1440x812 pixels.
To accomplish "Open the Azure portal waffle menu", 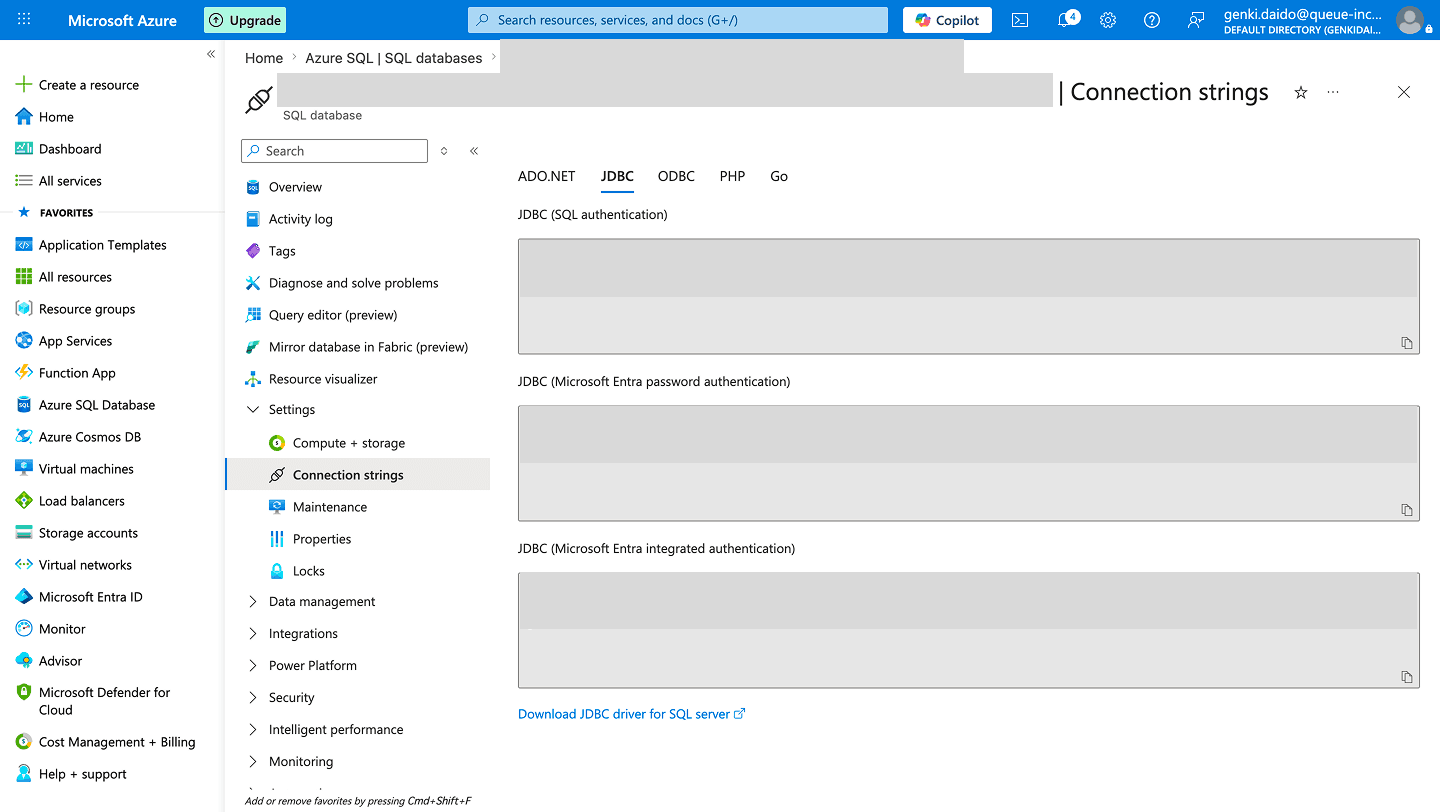I will [24, 20].
